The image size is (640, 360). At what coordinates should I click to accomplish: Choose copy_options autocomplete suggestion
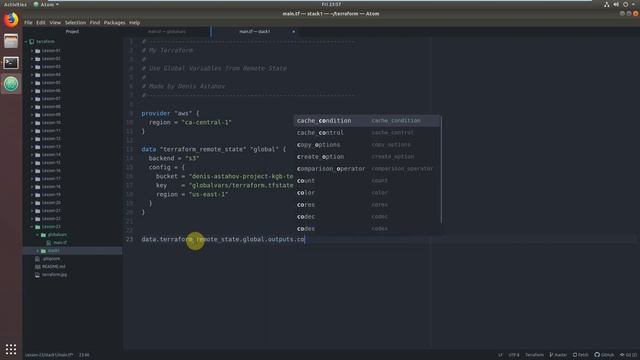coord(367,145)
